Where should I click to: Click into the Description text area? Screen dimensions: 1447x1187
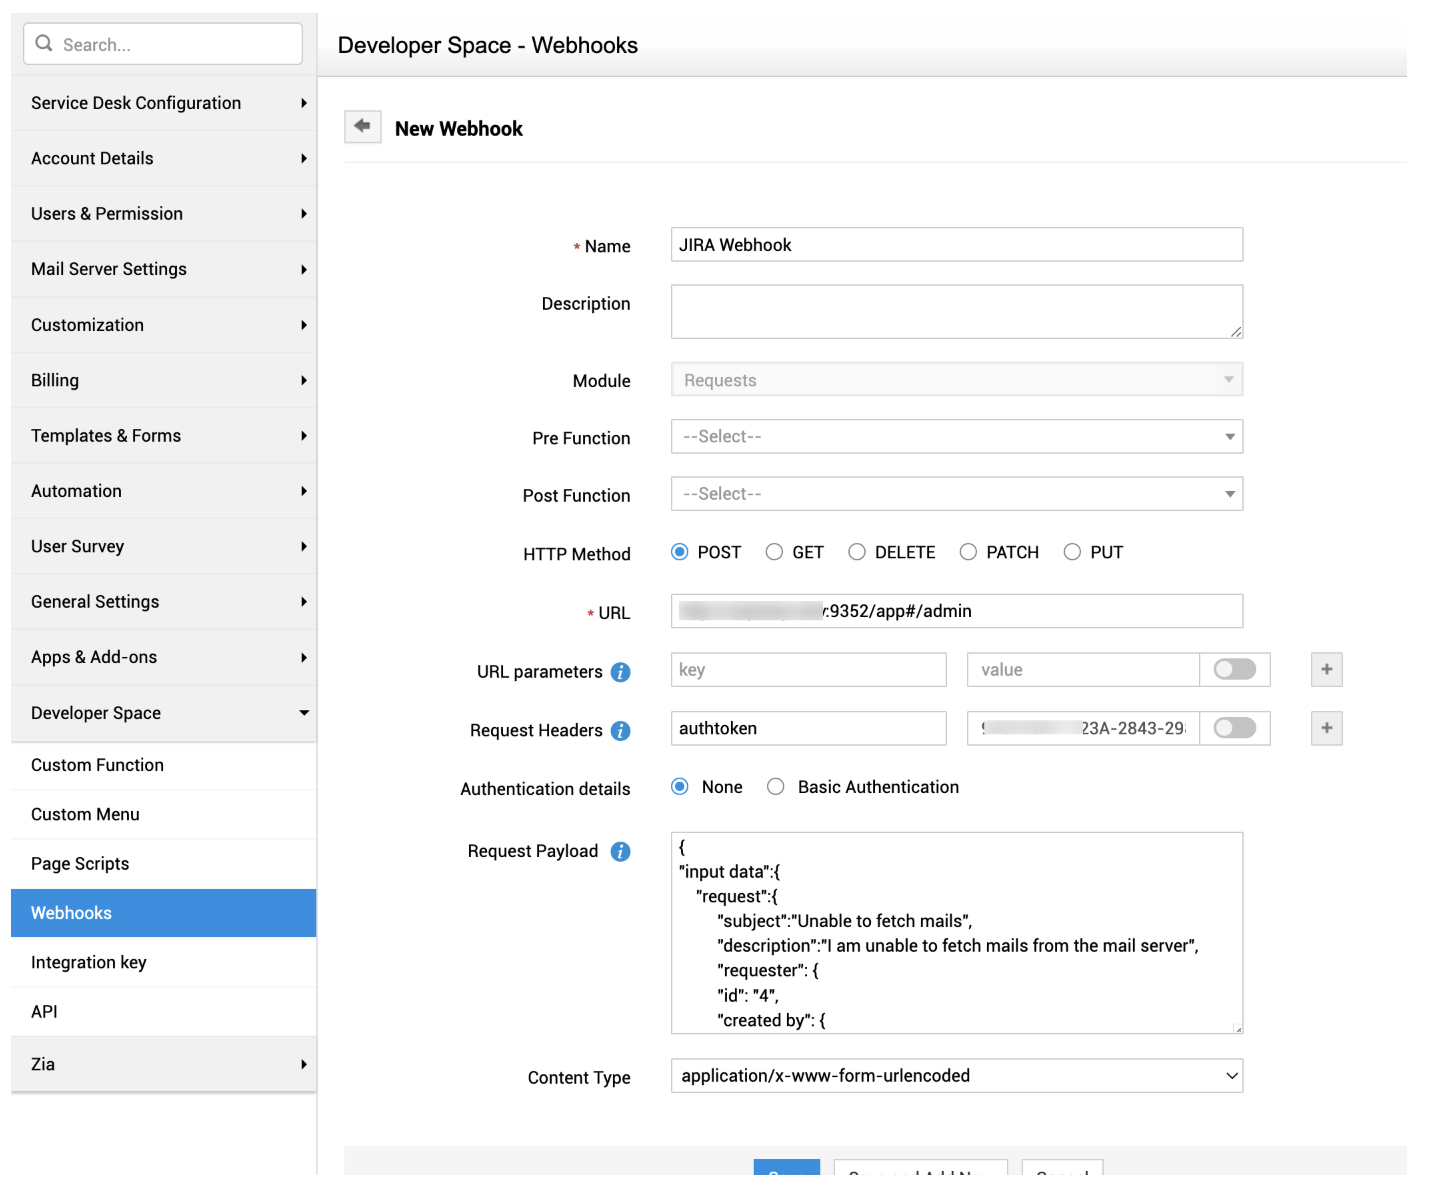[x=956, y=312]
